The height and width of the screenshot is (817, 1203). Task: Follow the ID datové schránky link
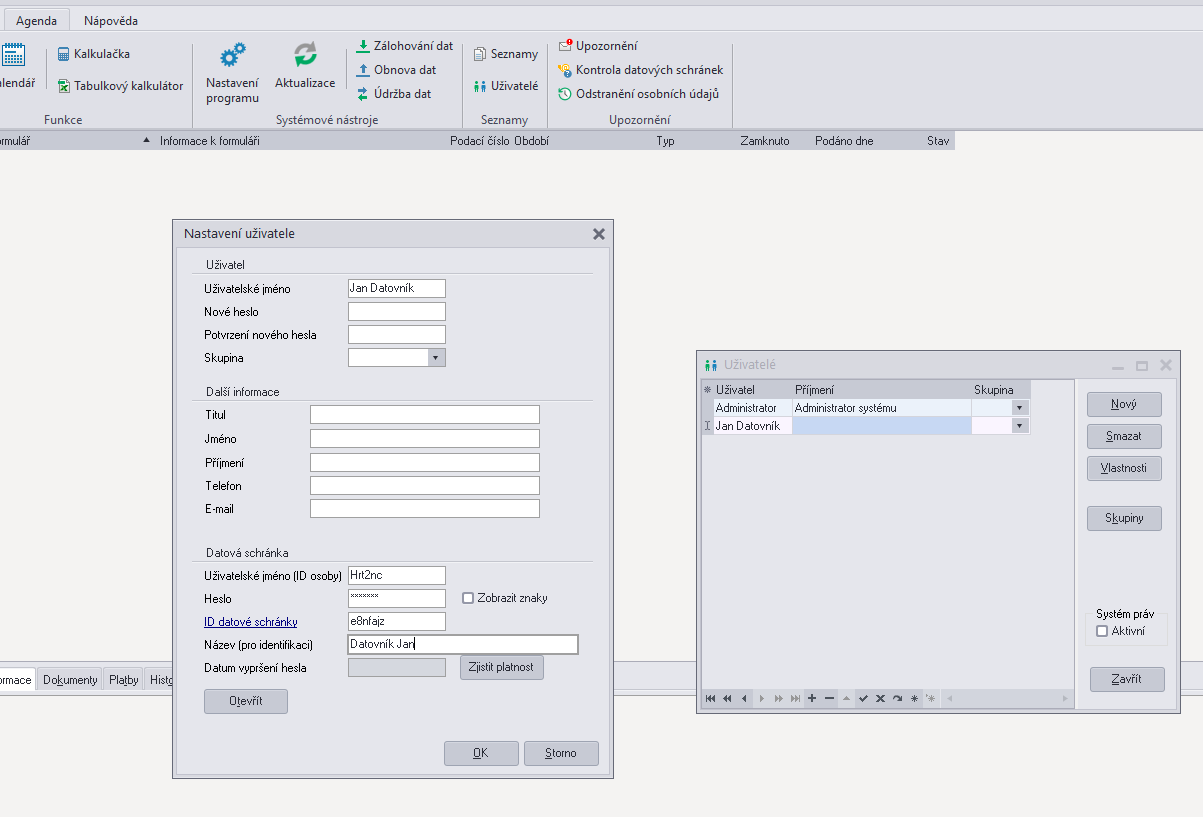point(250,622)
